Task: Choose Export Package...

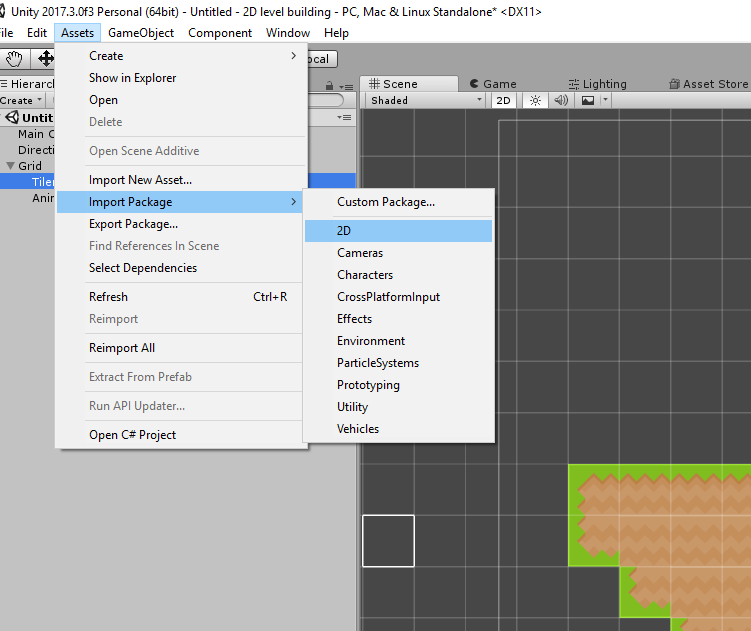Action: point(181,224)
